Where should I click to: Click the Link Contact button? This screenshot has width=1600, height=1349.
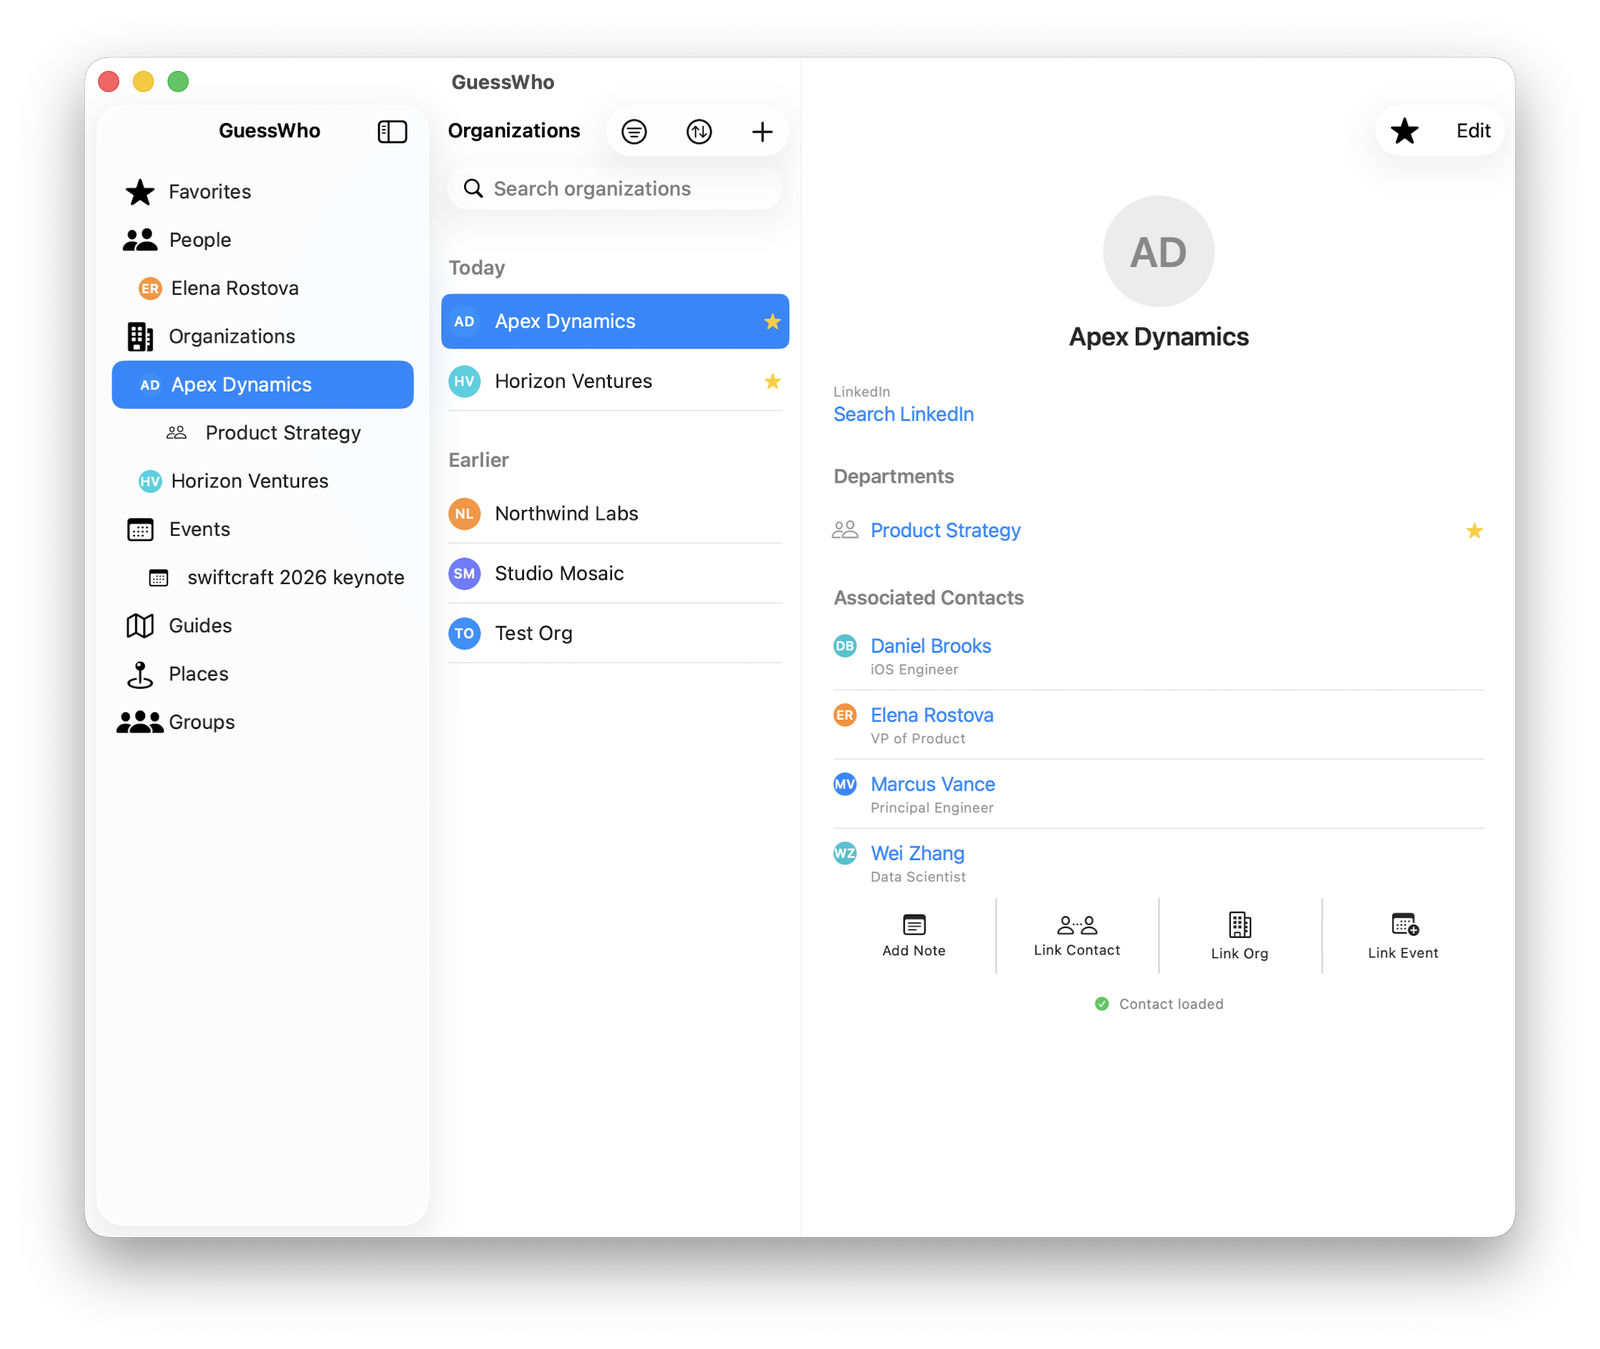click(1077, 936)
